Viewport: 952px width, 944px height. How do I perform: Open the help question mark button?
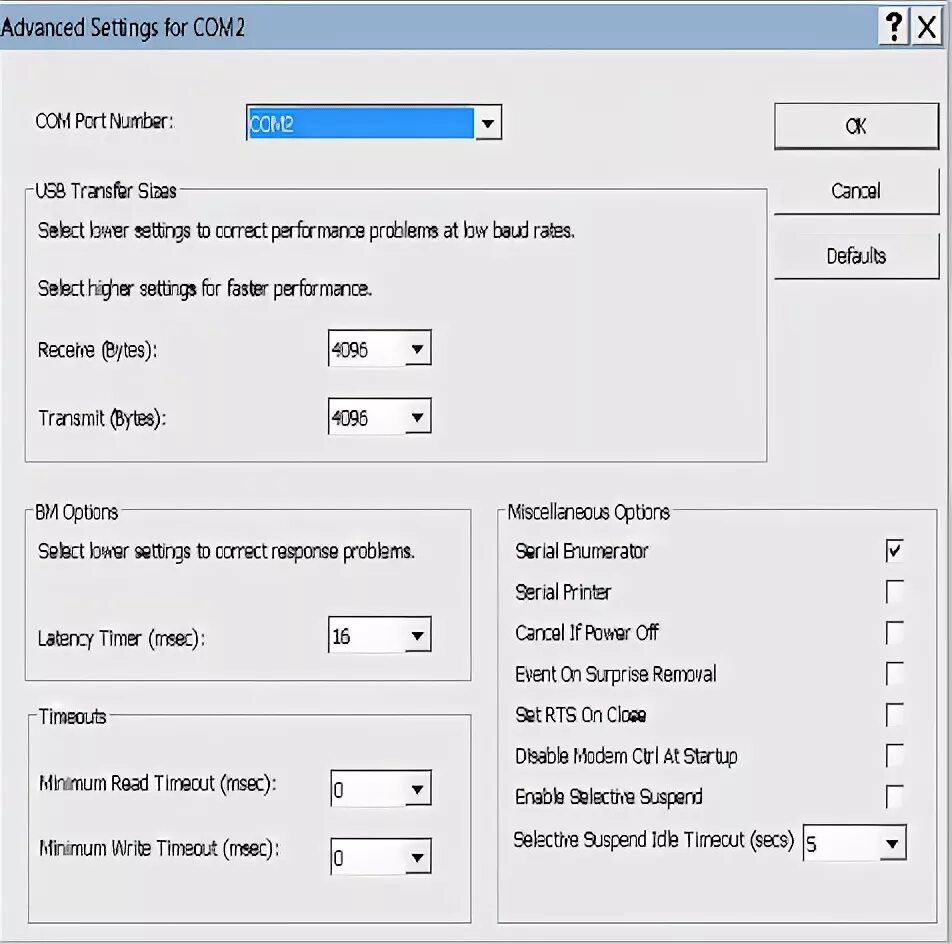[893, 27]
